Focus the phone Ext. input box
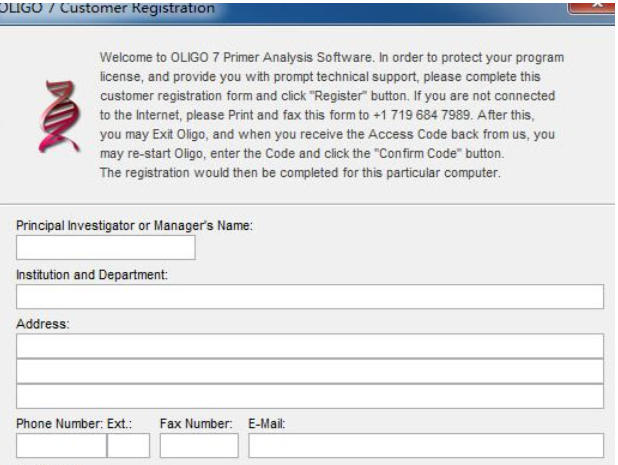This screenshot has height=465, width=618. (x=128, y=445)
